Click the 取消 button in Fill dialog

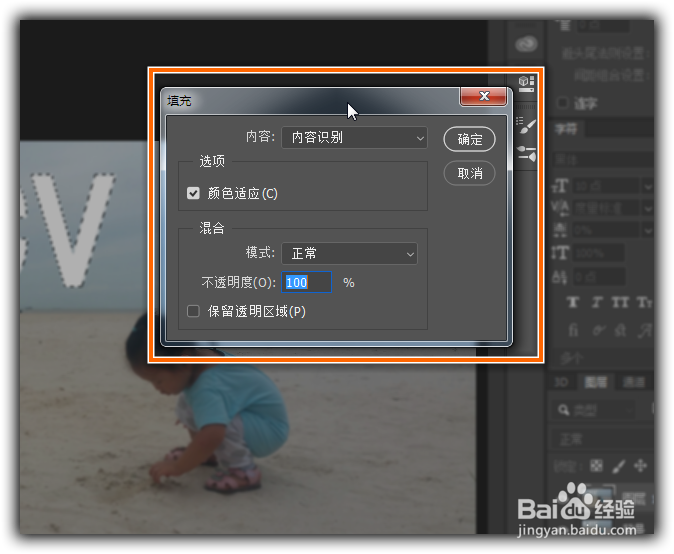point(469,173)
